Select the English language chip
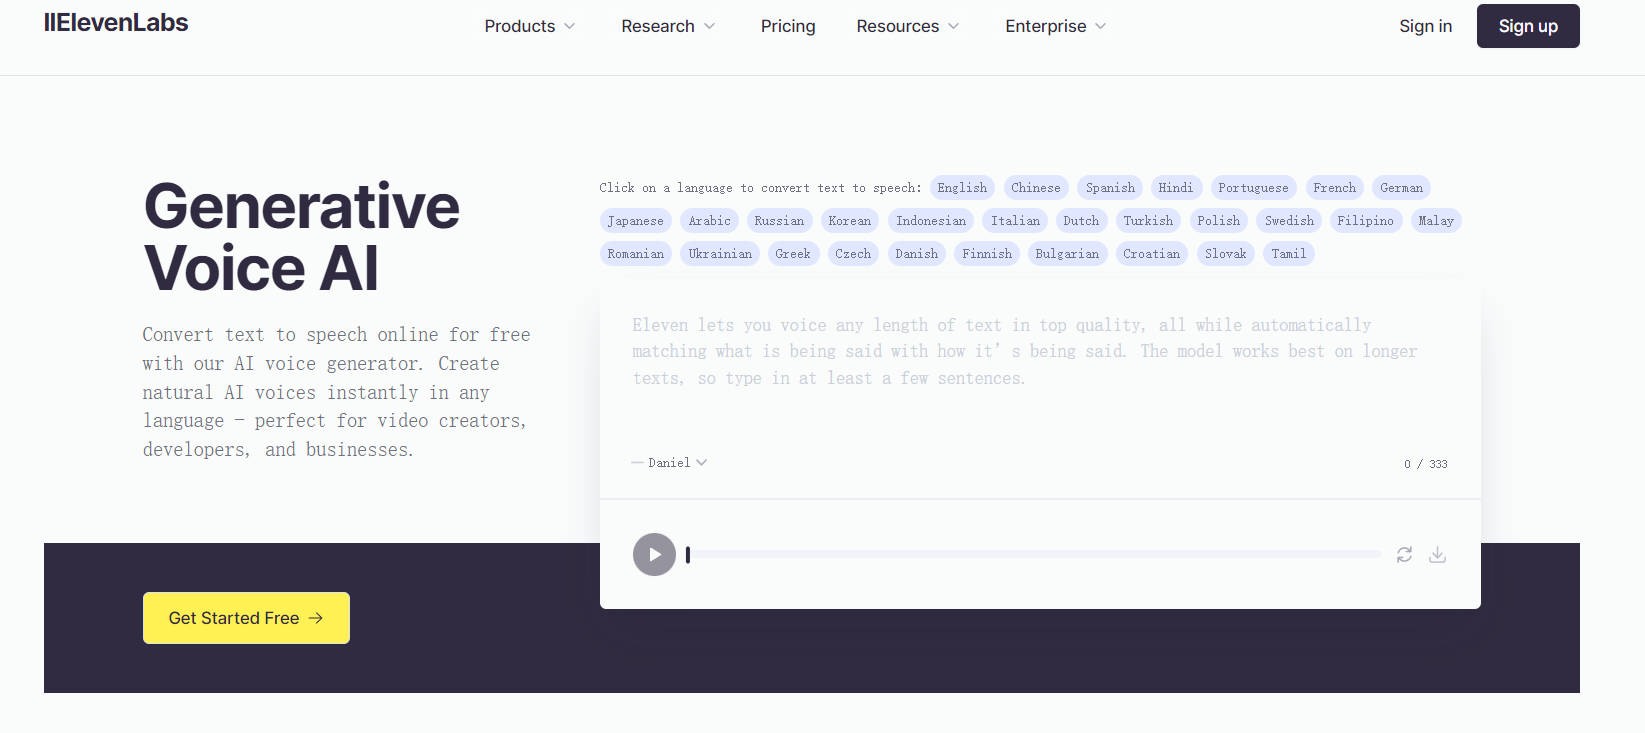 (962, 188)
